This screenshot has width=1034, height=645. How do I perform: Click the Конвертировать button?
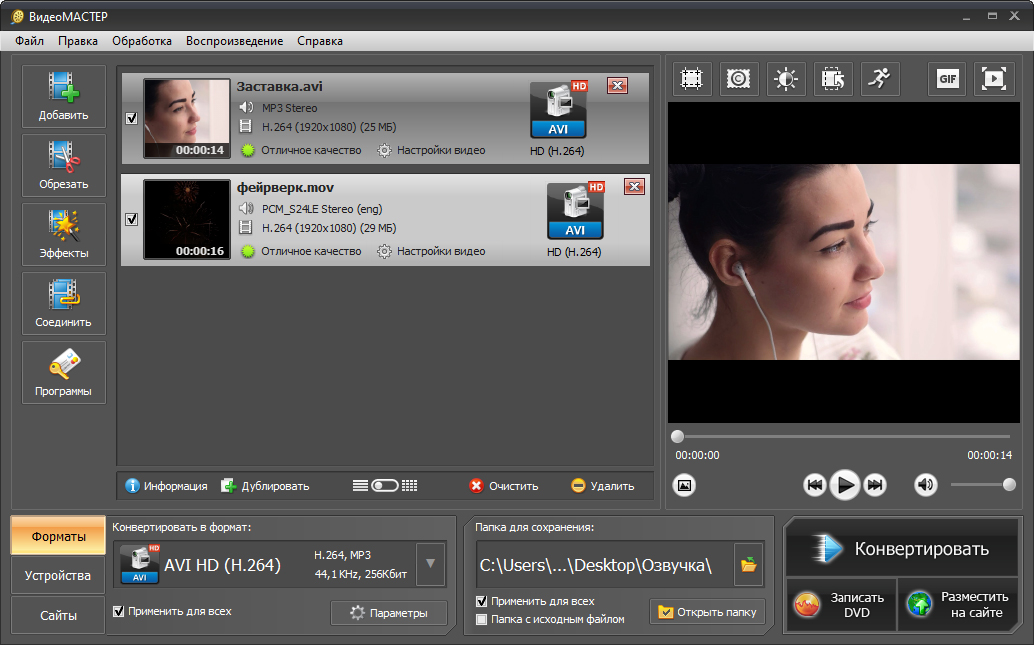(x=901, y=549)
